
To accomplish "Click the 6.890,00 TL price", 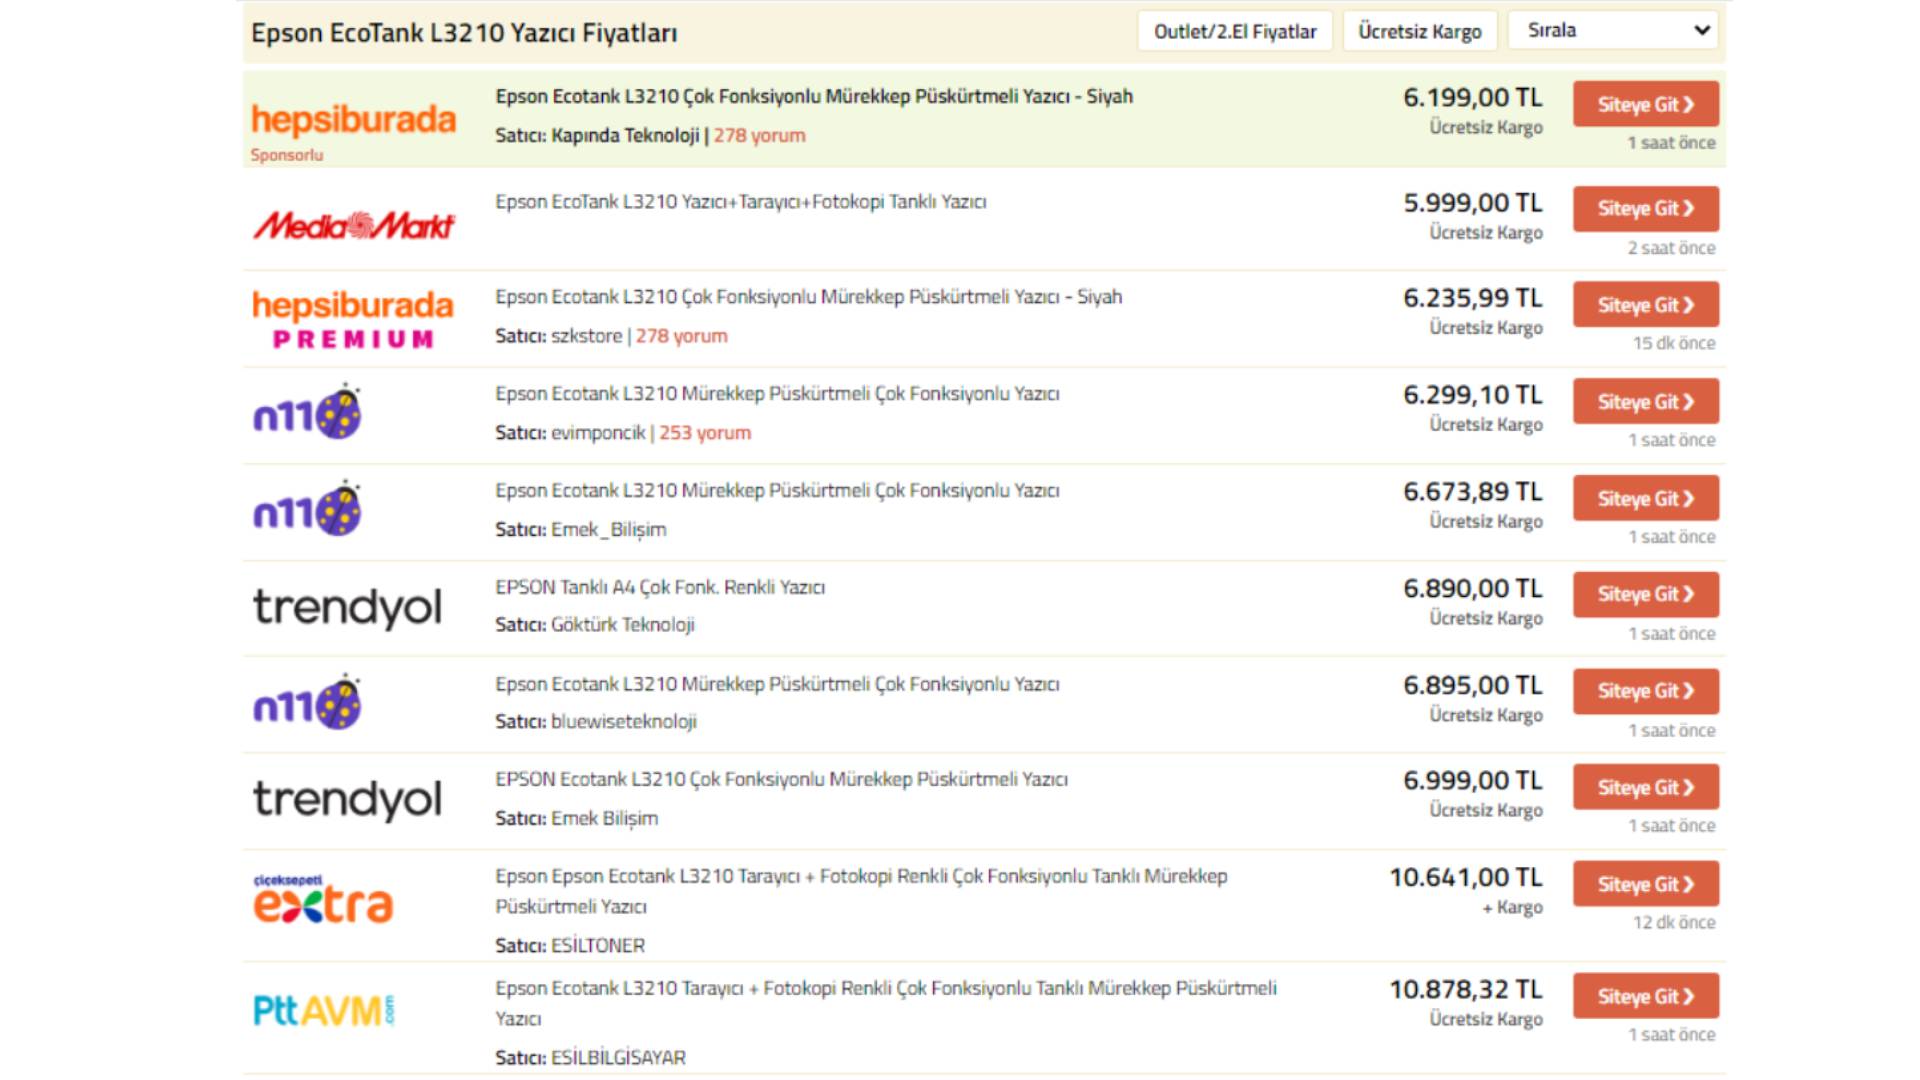I will pyautogui.click(x=1472, y=589).
